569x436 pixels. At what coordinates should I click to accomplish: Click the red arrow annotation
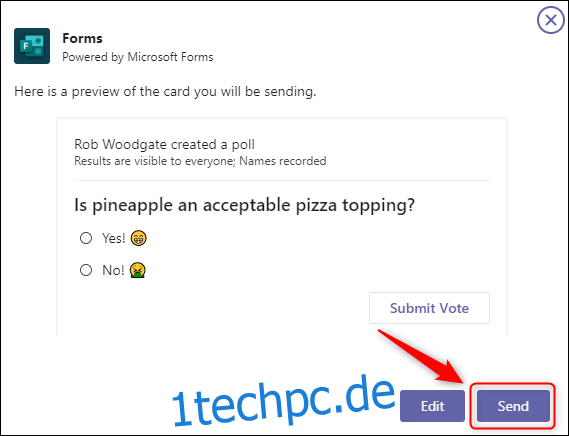coord(421,356)
